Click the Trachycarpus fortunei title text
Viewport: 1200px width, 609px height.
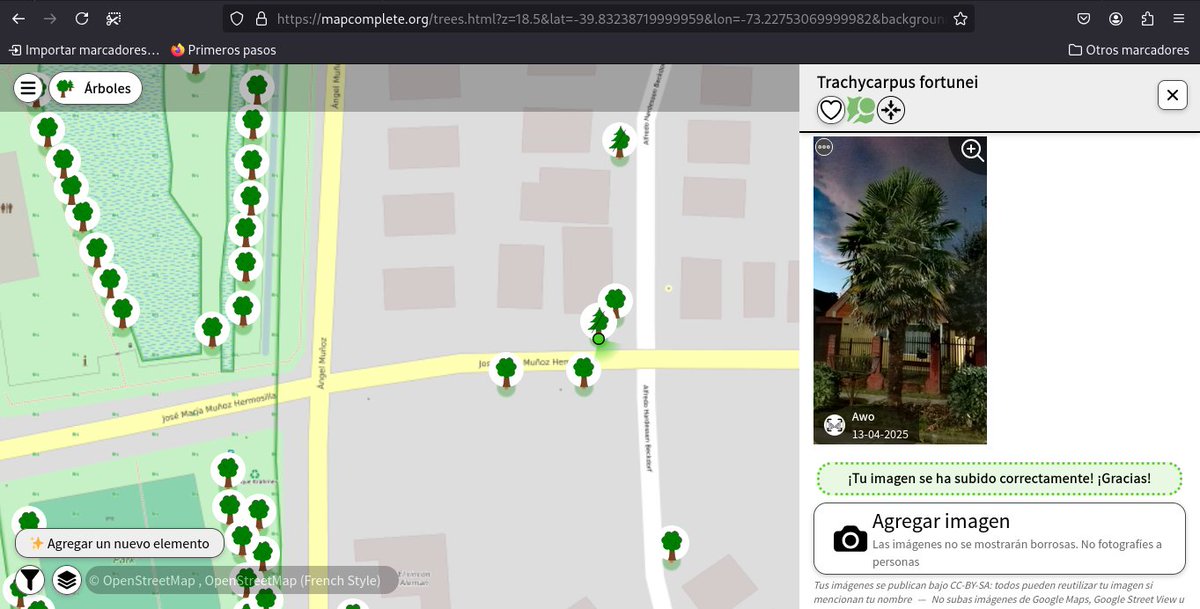897,82
